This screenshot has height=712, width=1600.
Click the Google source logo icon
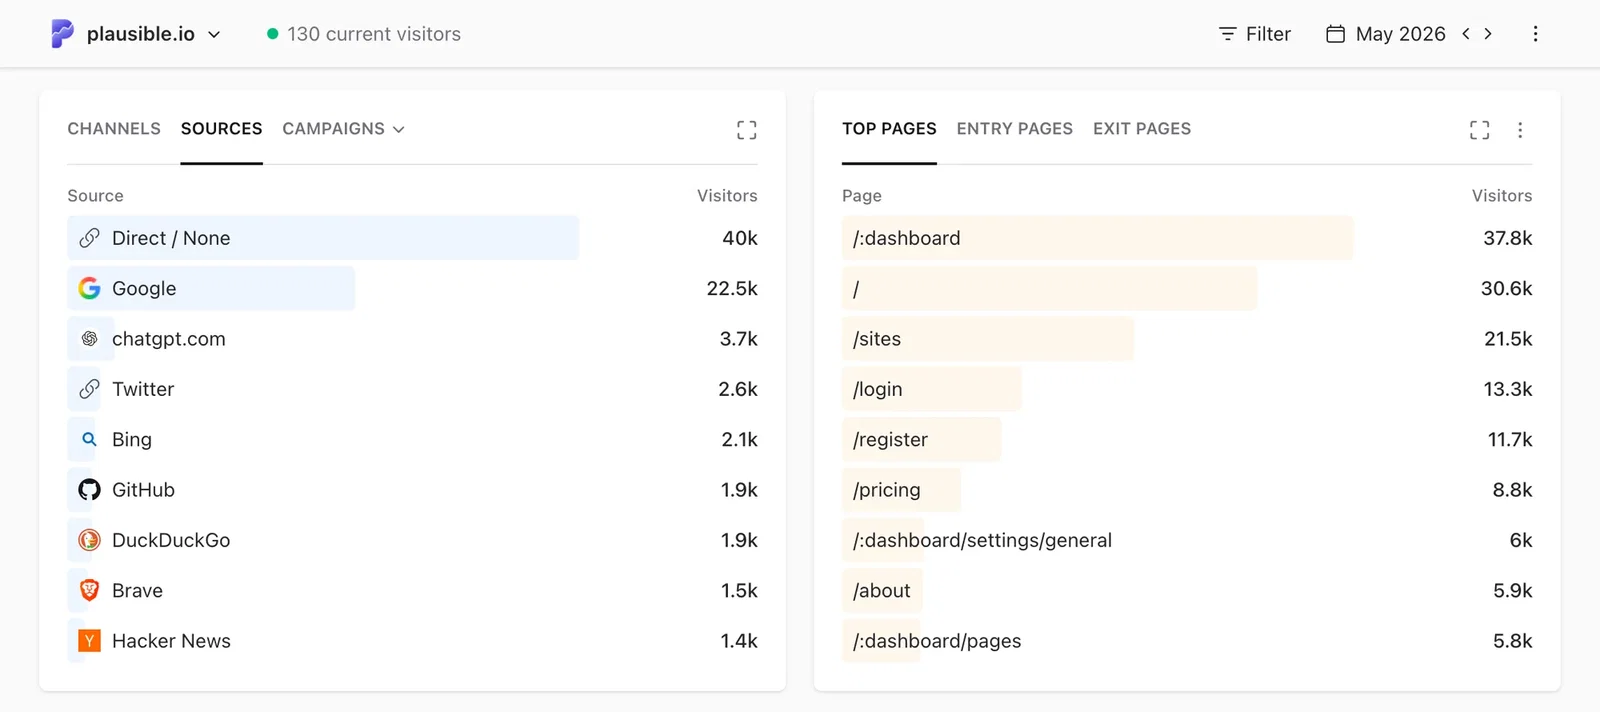pyautogui.click(x=89, y=288)
